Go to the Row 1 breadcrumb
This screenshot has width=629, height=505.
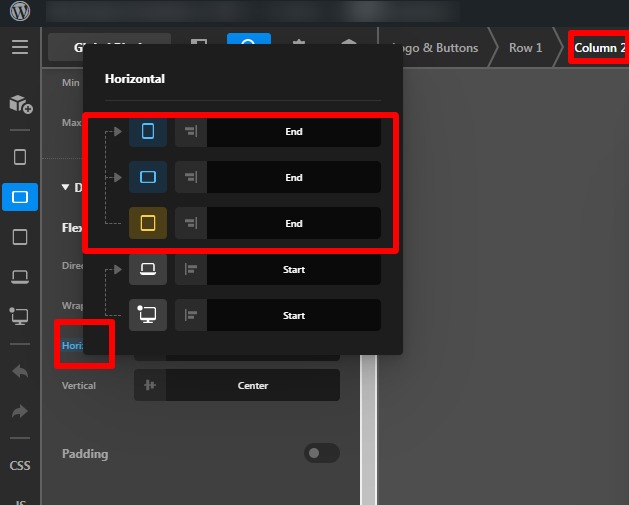pyautogui.click(x=525, y=48)
